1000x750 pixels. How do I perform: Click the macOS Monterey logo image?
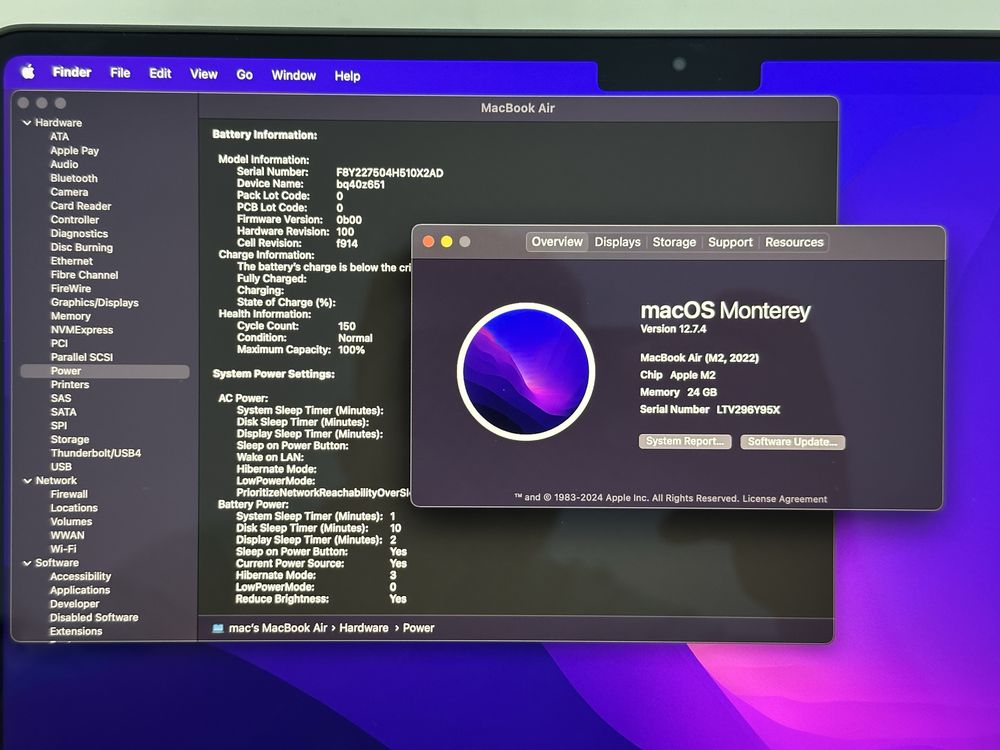[x=526, y=371]
